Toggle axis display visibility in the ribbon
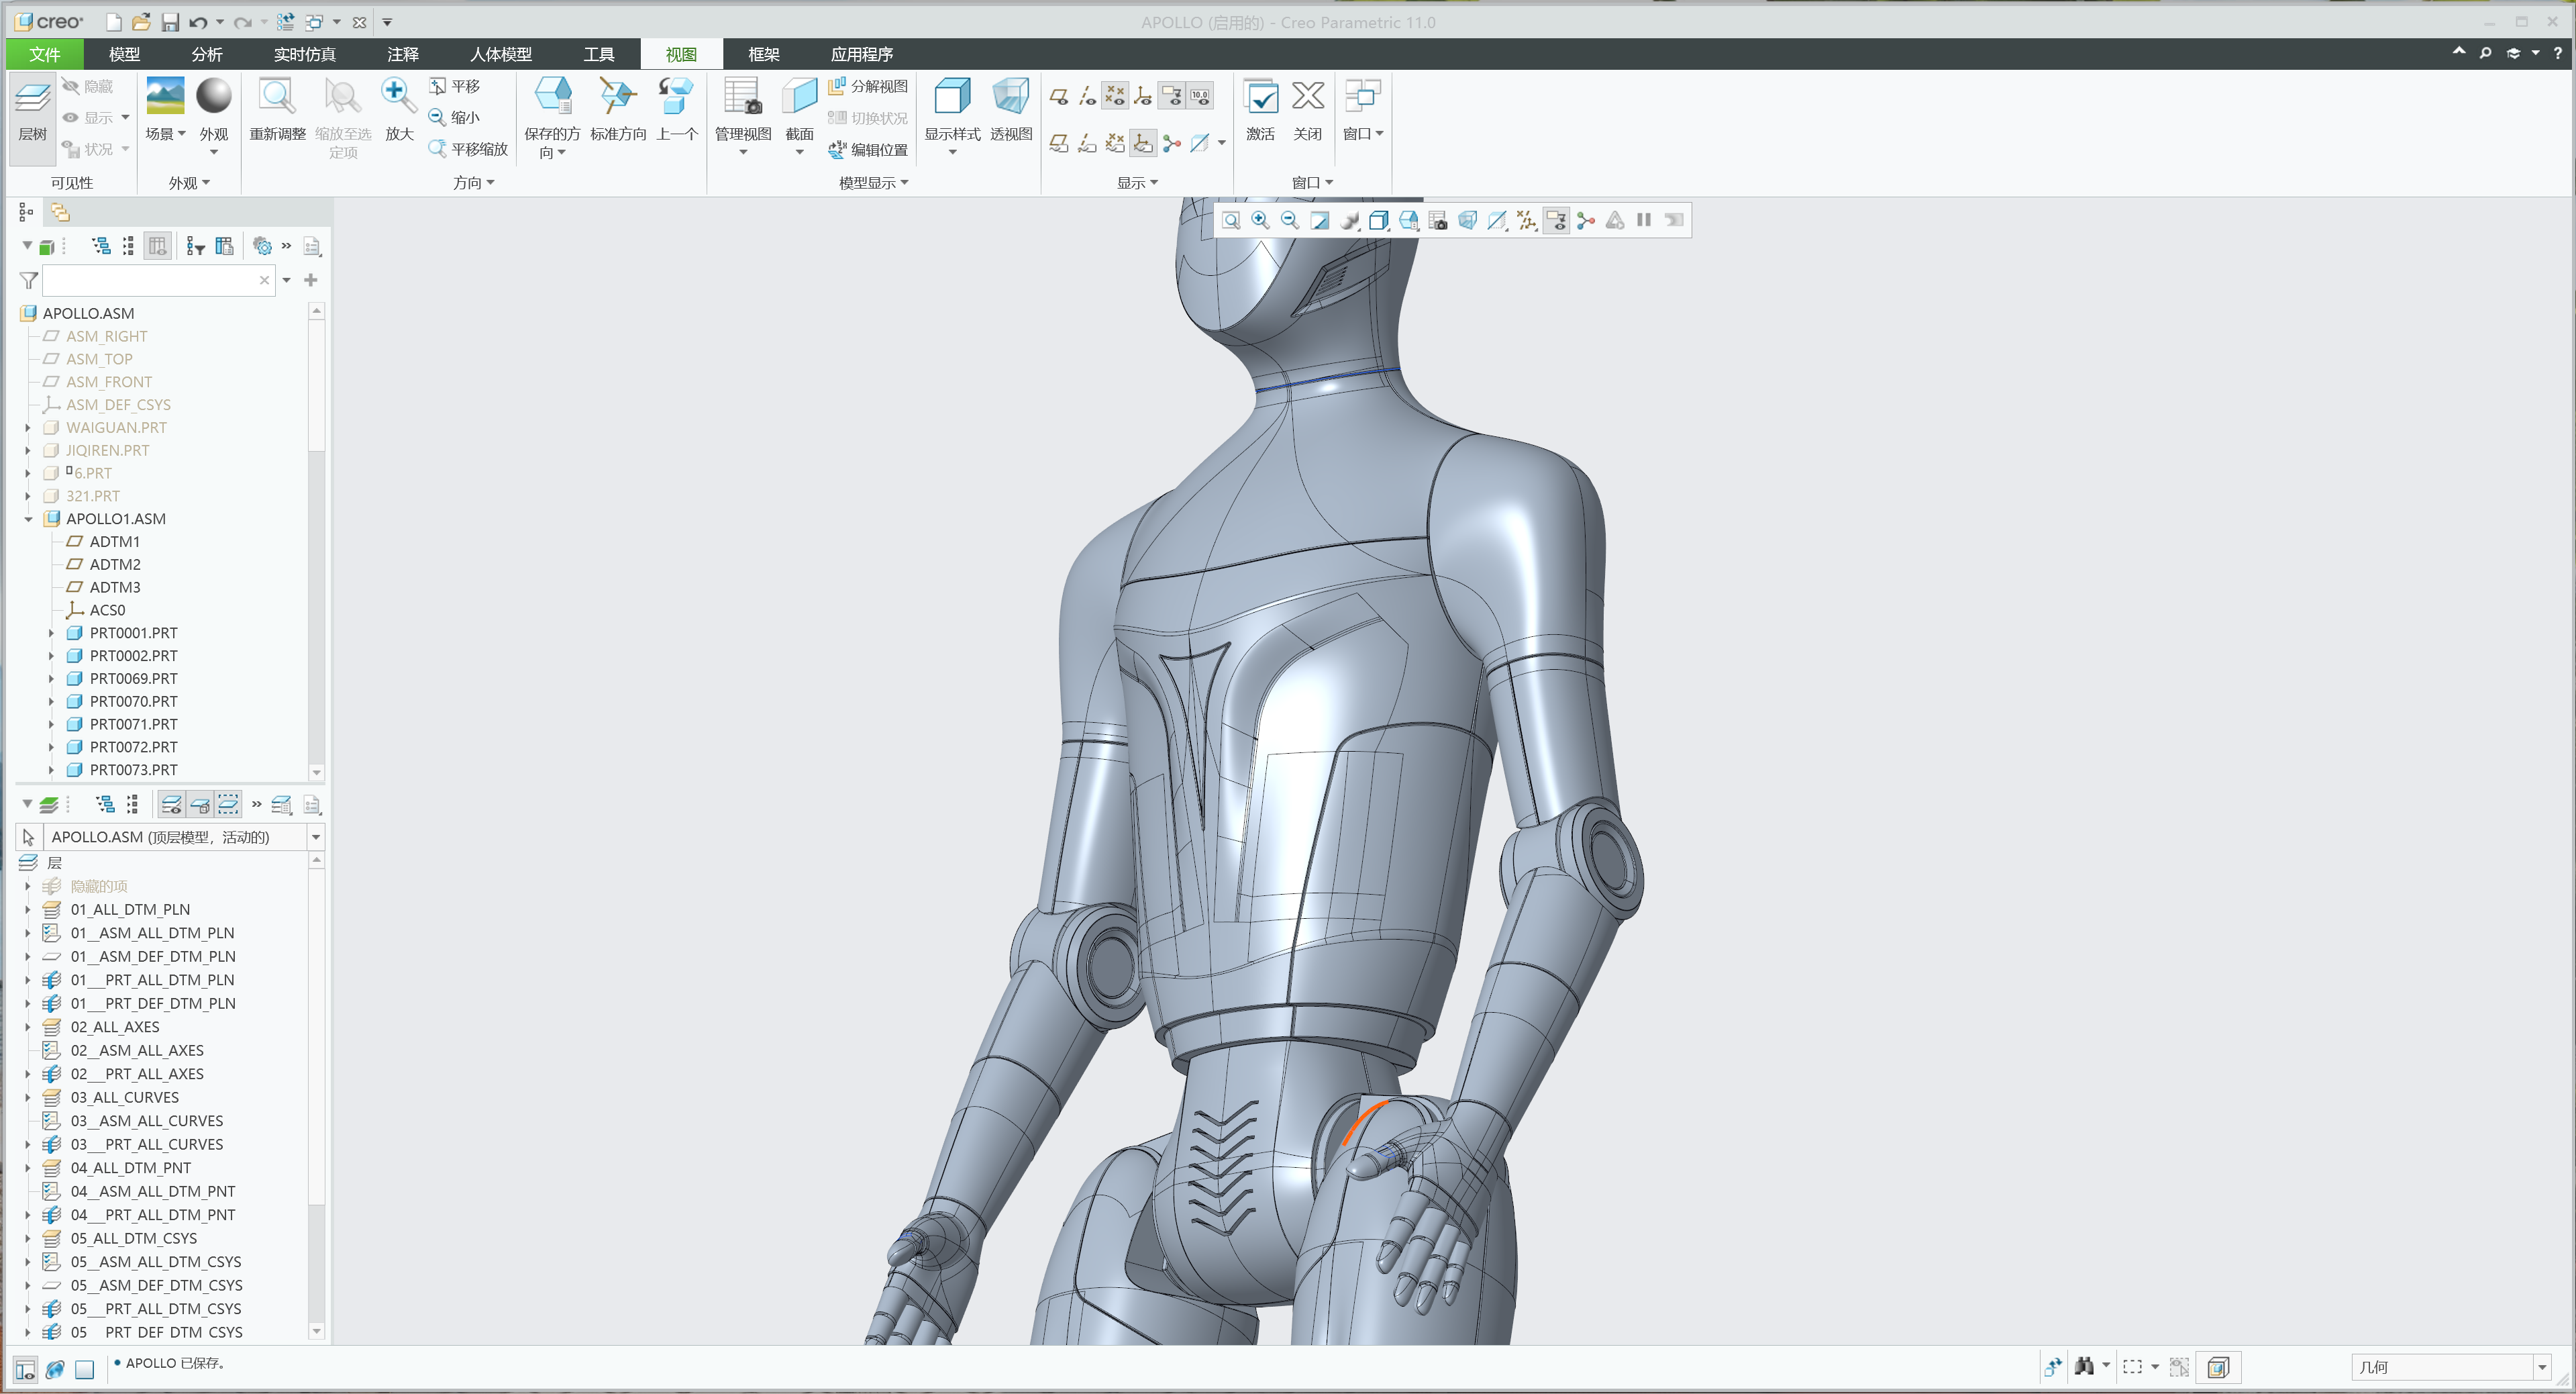Image resolution: width=2576 pixels, height=1394 pixels. (x=1088, y=95)
